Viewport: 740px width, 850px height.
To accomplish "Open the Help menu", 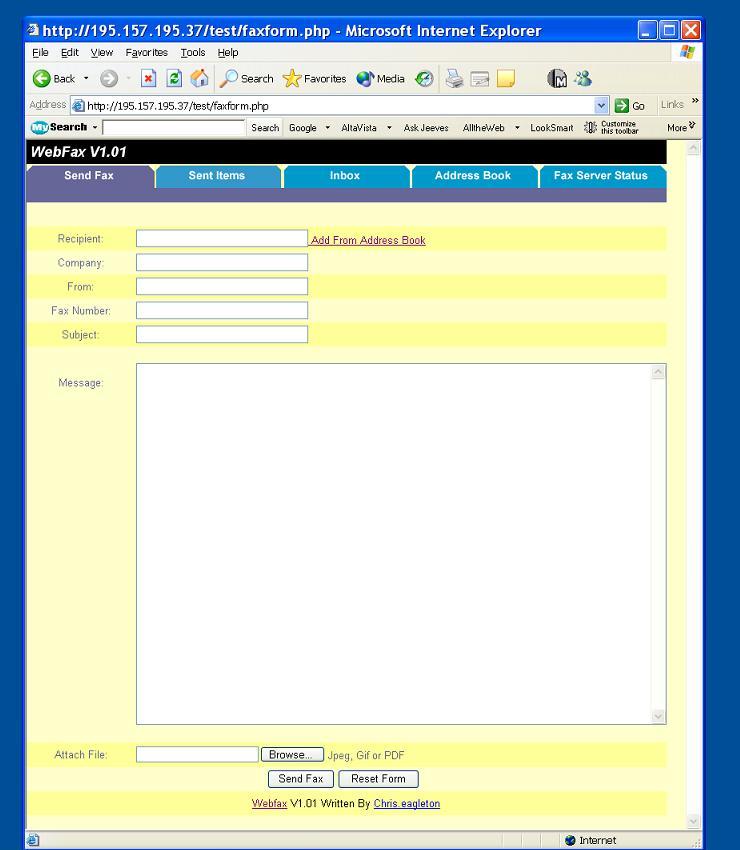I will [x=228, y=53].
